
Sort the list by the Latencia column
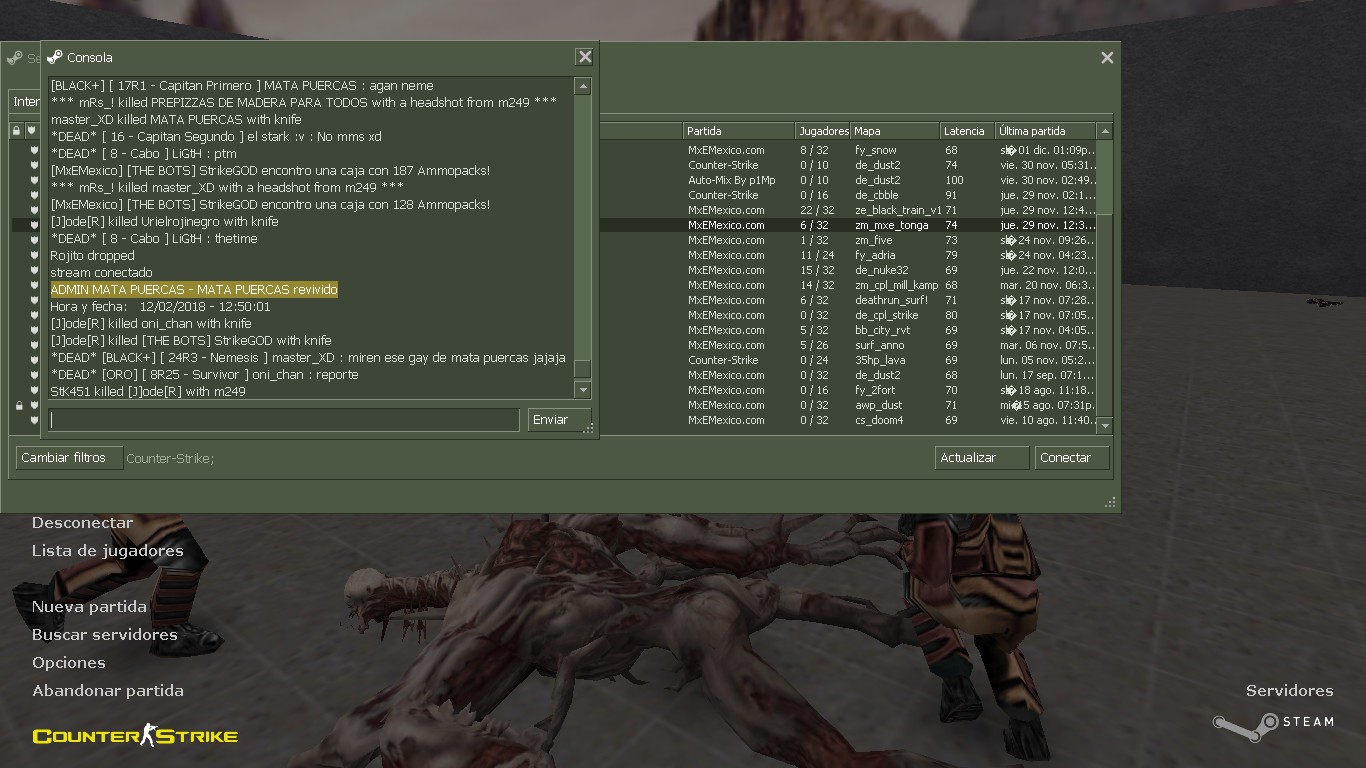[967, 131]
